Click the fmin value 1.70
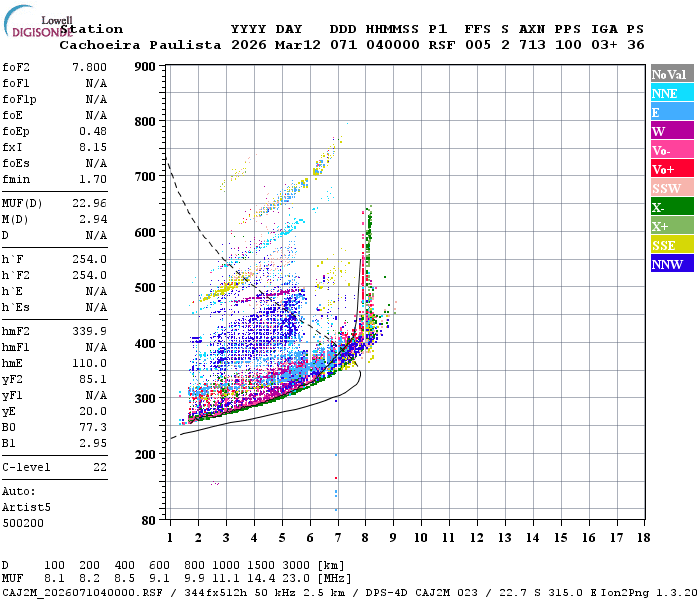The height and width of the screenshot is (600, 700). (x=93, y=179)
